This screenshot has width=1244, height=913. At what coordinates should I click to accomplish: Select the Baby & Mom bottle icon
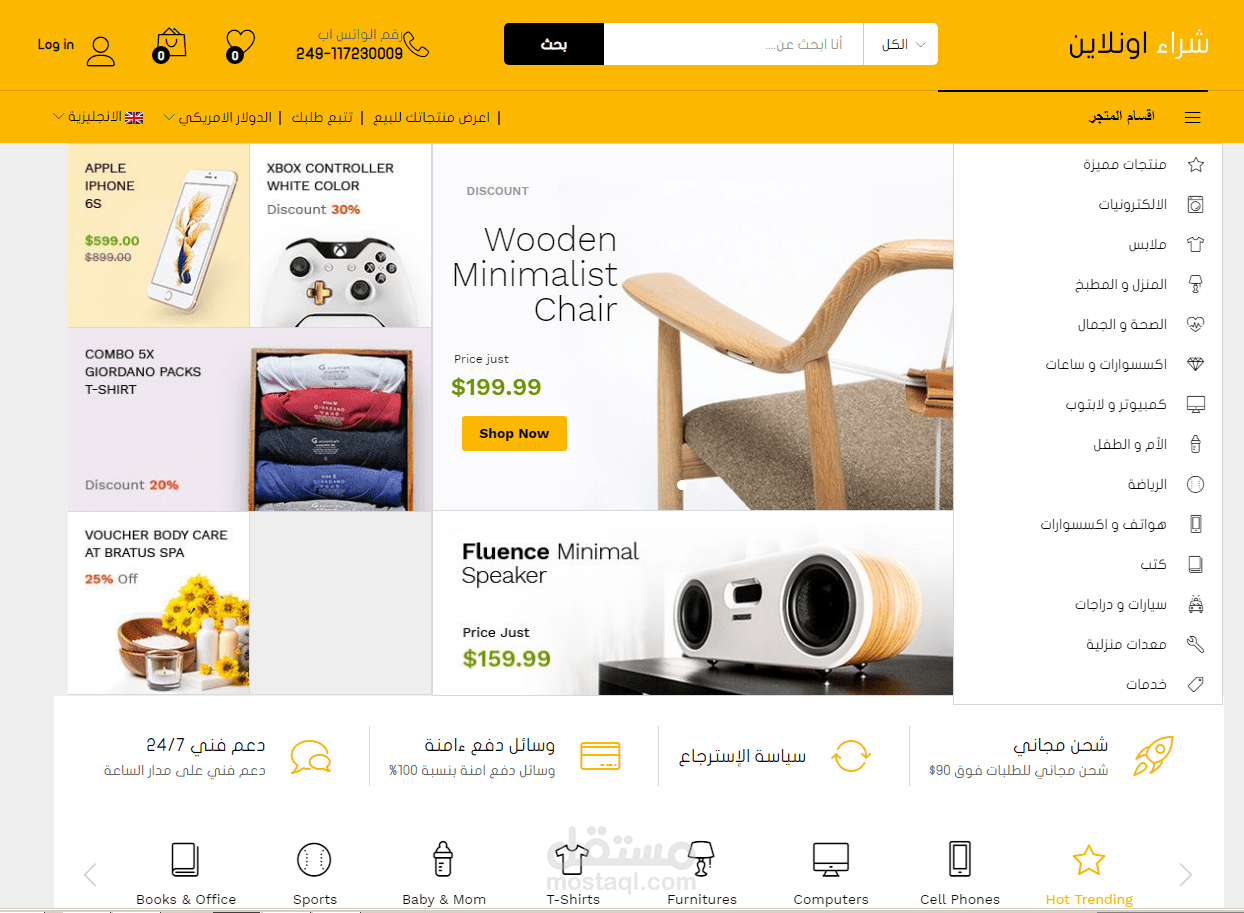click(x=442, y=859)
